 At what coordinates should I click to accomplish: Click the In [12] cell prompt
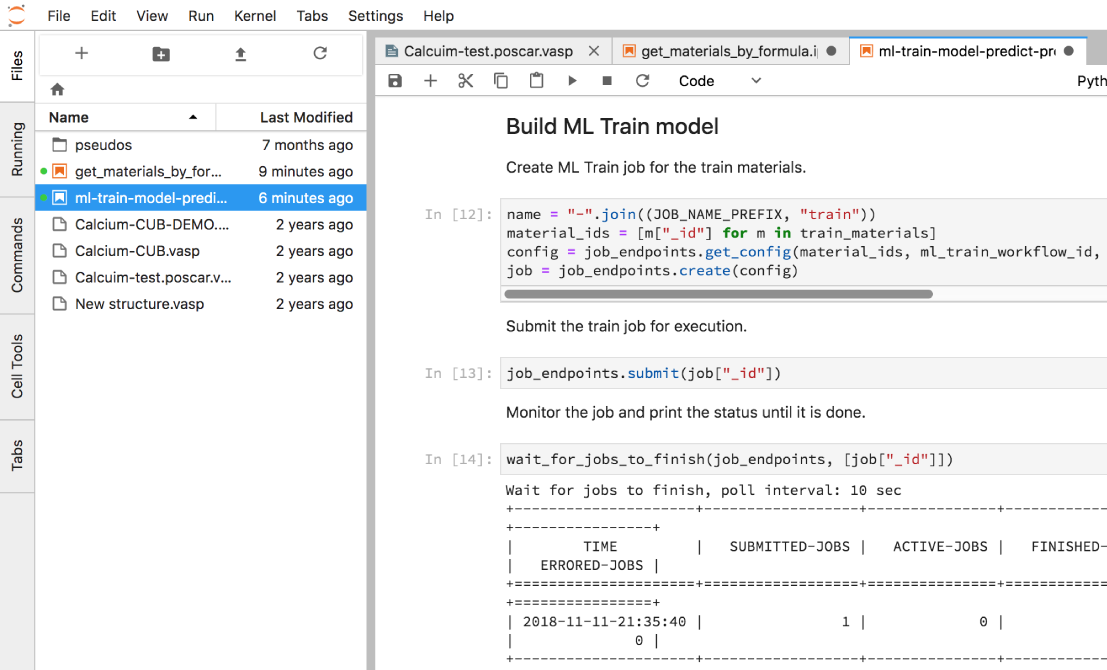[x=458, y=214]
